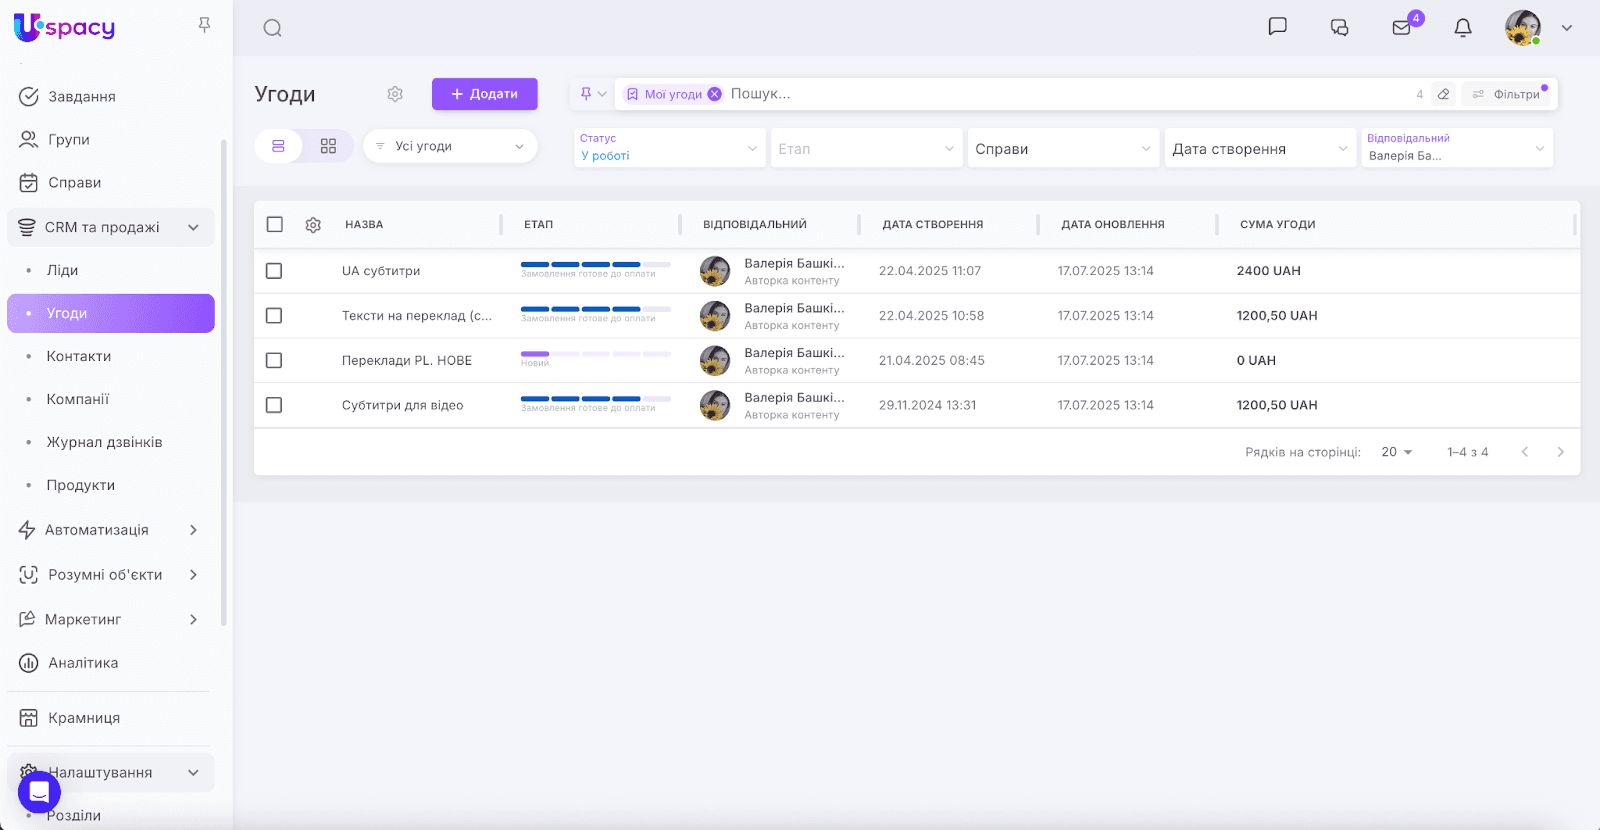Open deals settings gear next to Угоди title
The image size is (1600, 830).
[395, 94]
